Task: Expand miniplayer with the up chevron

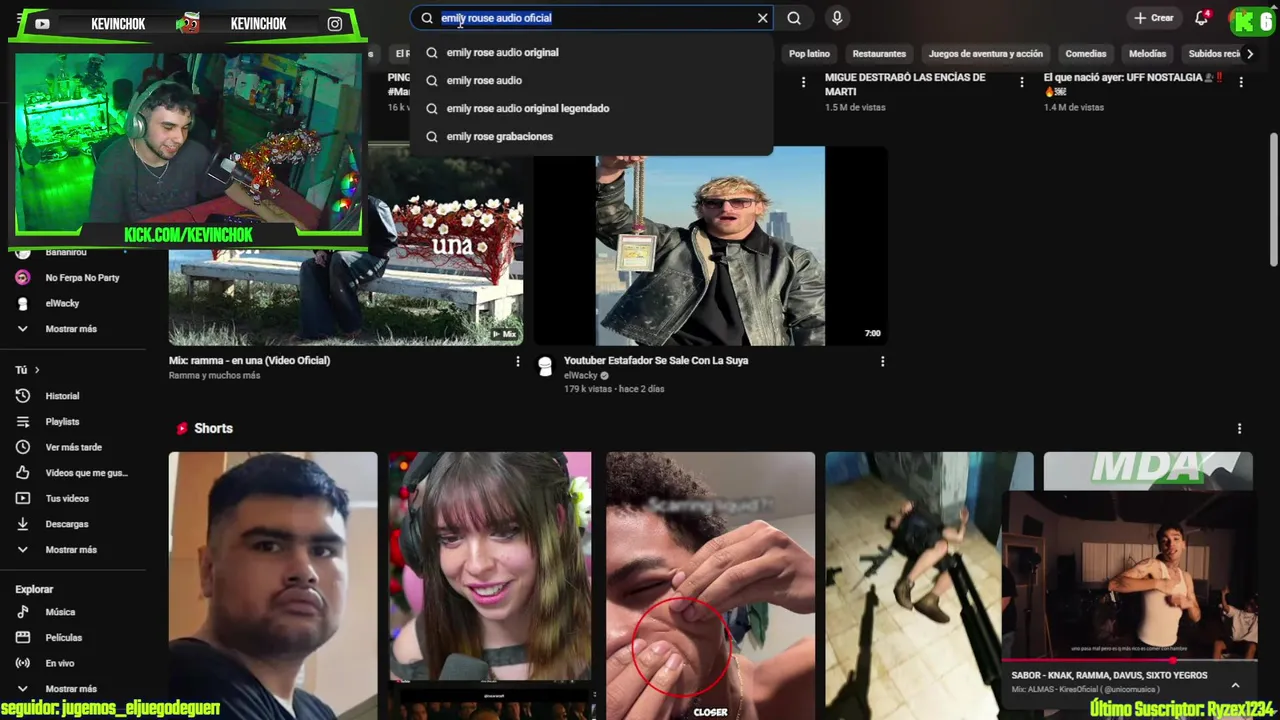Action: 1235,686
